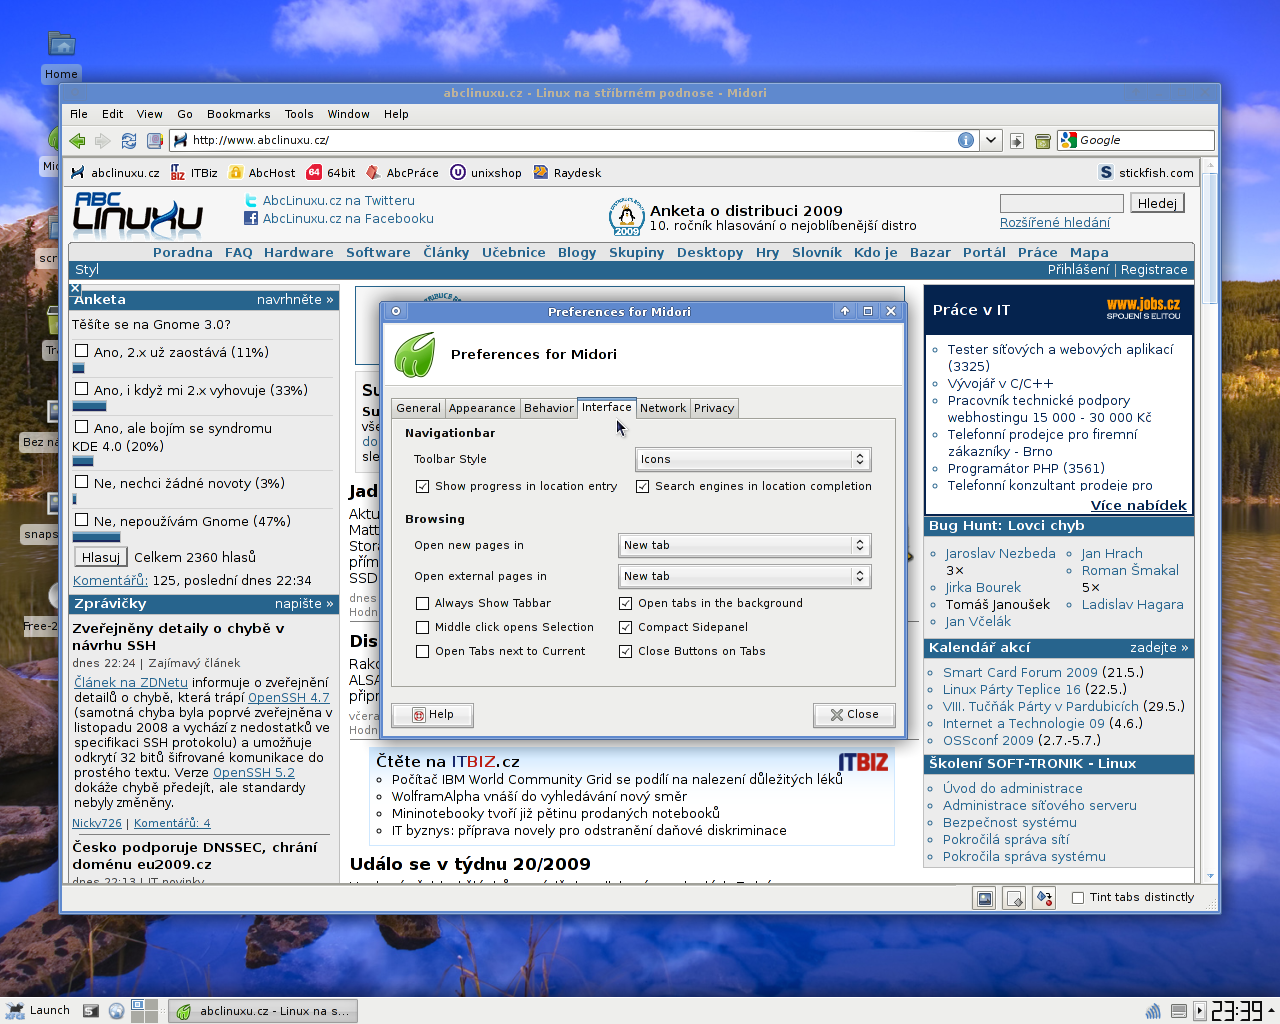The width and height of the screenshot is (1280, 1024).
Task: Open unixshop bookmark in bookmarks bar
Action: point(486,173)
